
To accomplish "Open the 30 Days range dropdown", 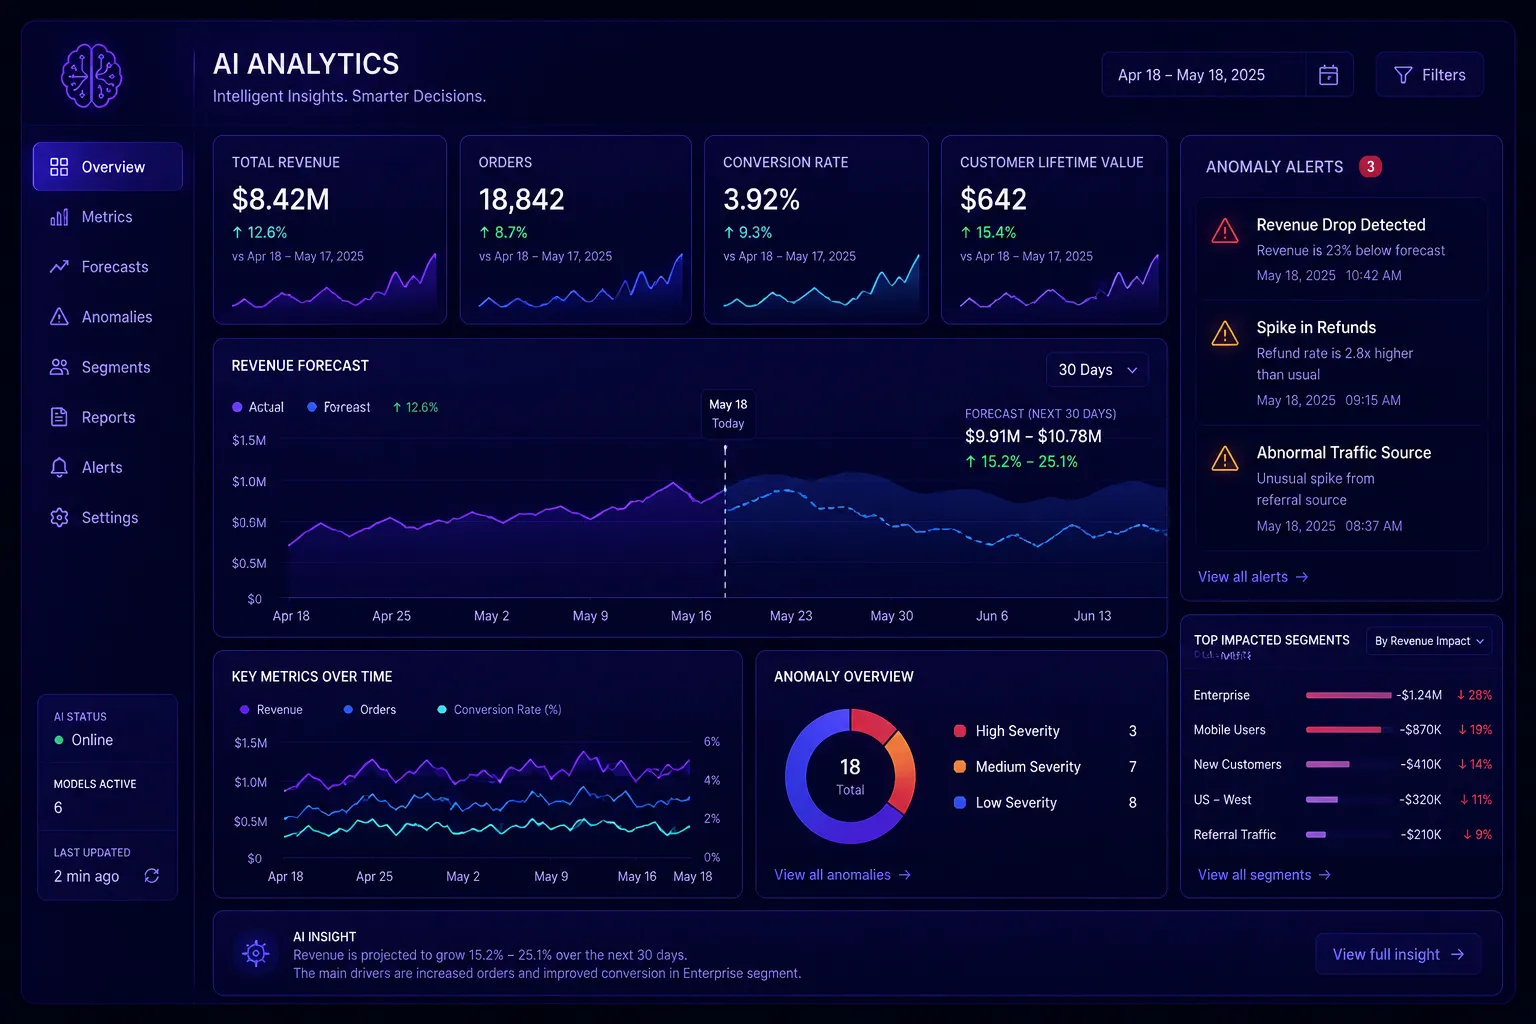I will (1097, 370).
